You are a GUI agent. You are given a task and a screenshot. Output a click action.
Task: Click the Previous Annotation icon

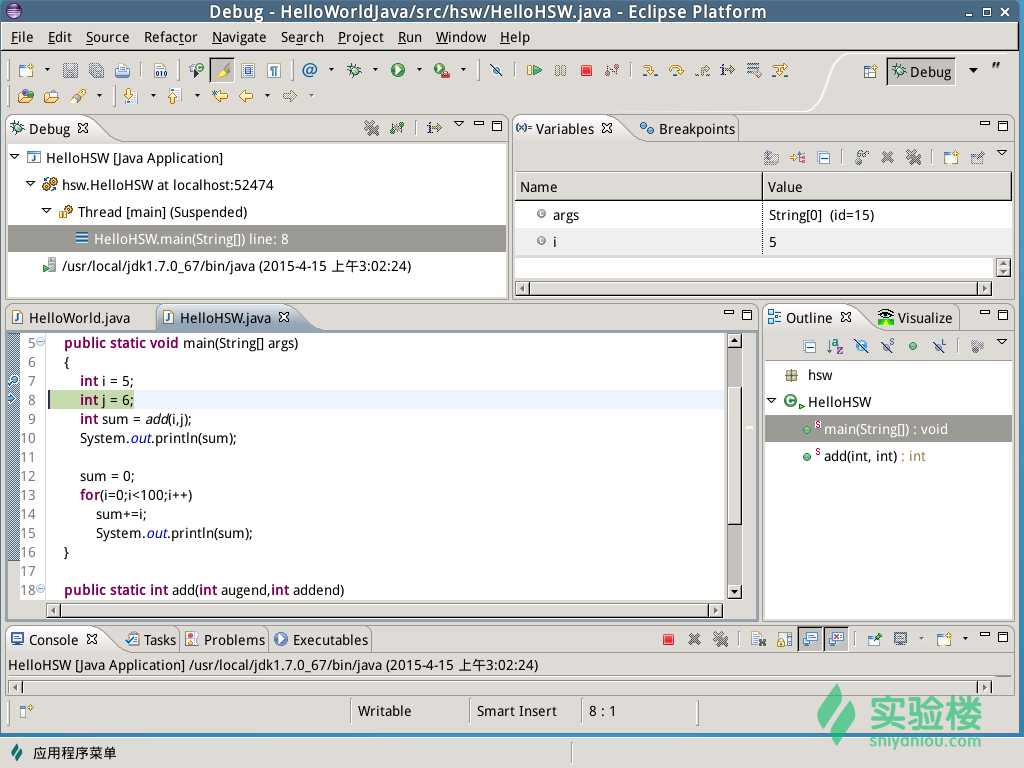[173, 97]
